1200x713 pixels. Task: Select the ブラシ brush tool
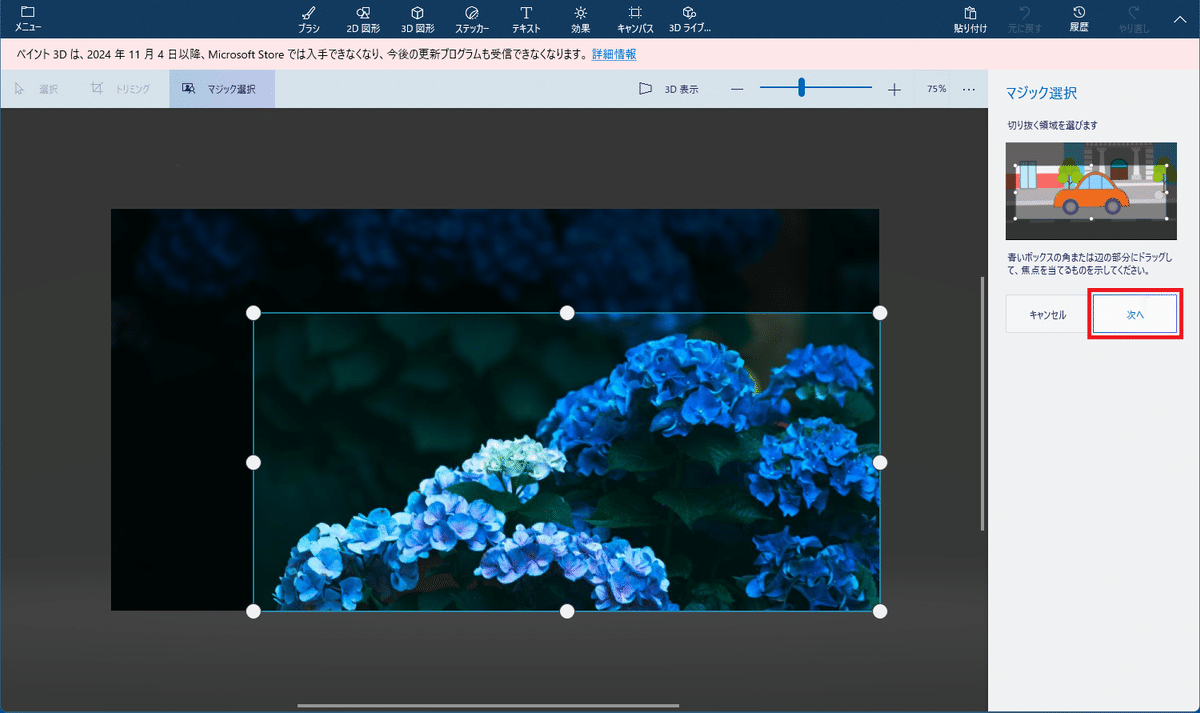coord(308,19)
